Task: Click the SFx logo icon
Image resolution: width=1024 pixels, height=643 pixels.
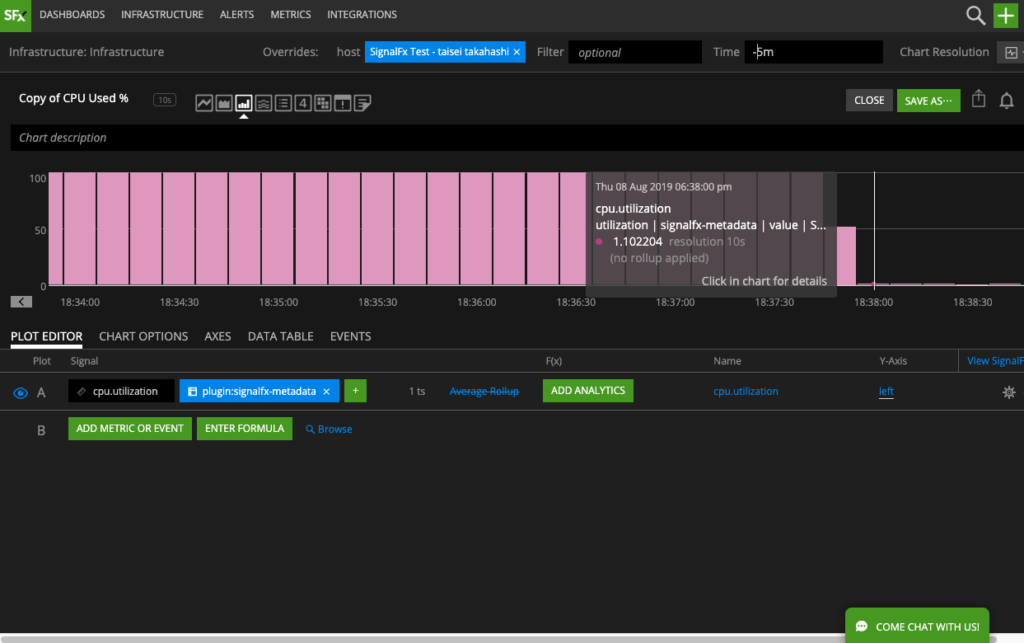Action: (15, 15)
